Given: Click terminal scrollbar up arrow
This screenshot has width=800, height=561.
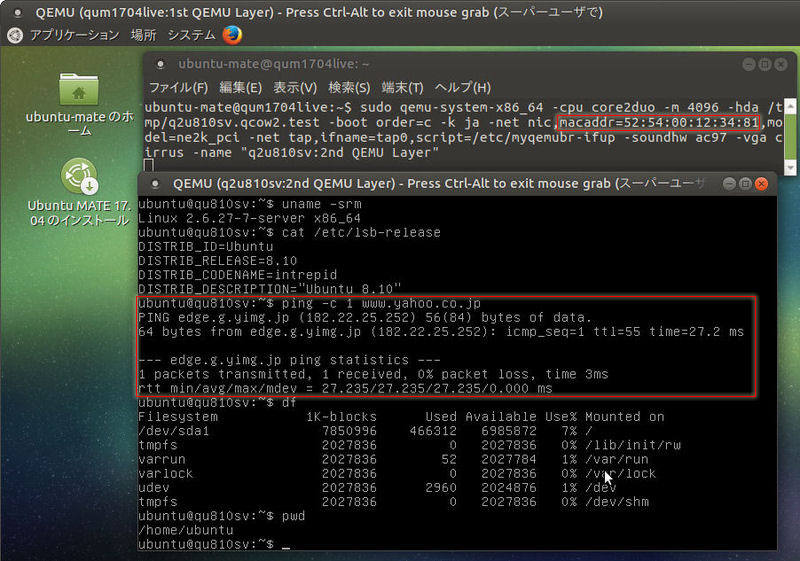Looking at the screenshot, I should coord(790,106).
